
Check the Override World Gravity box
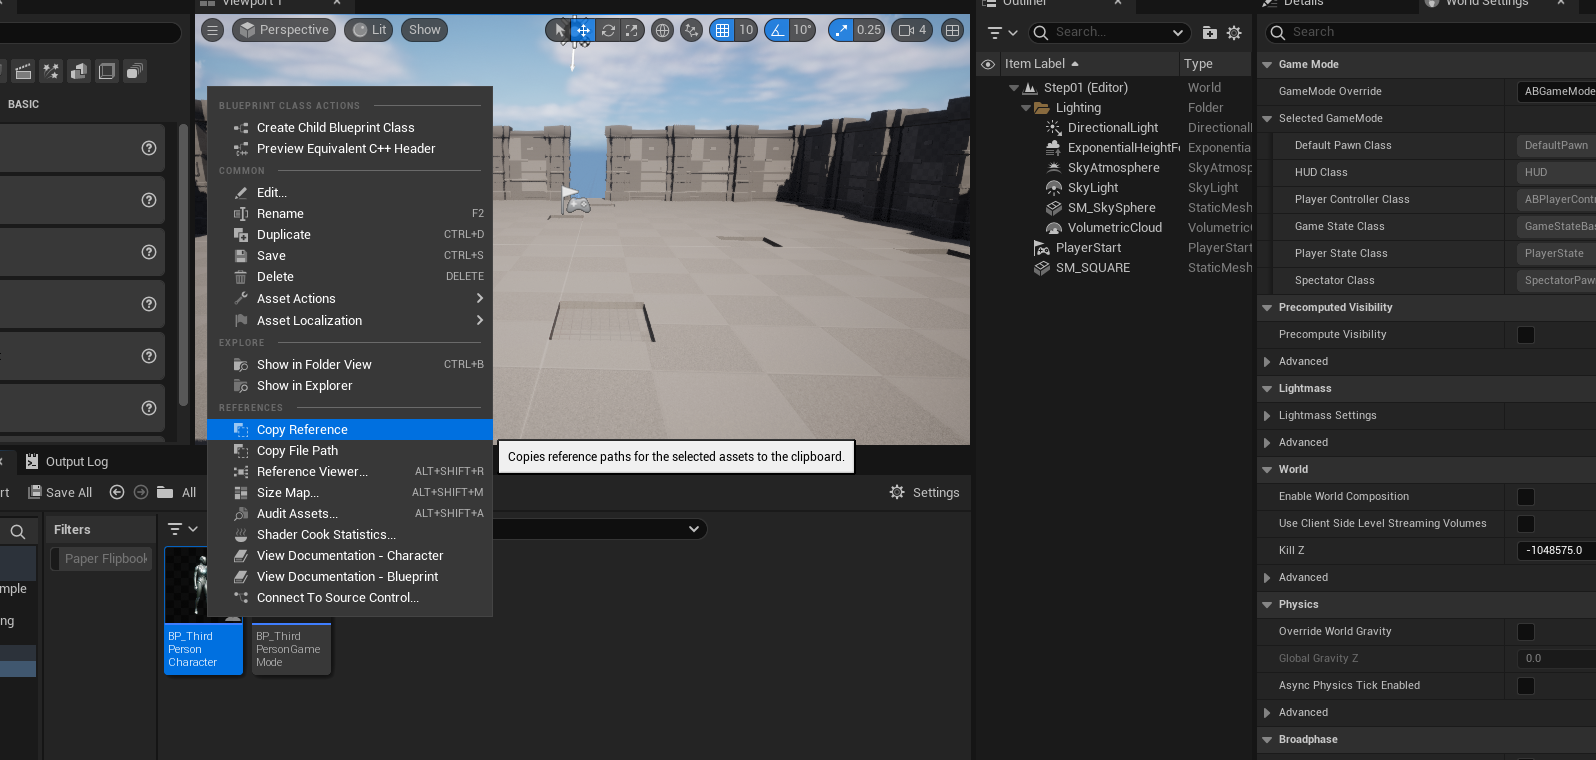pyautogui.click(x=1525, y=632)
